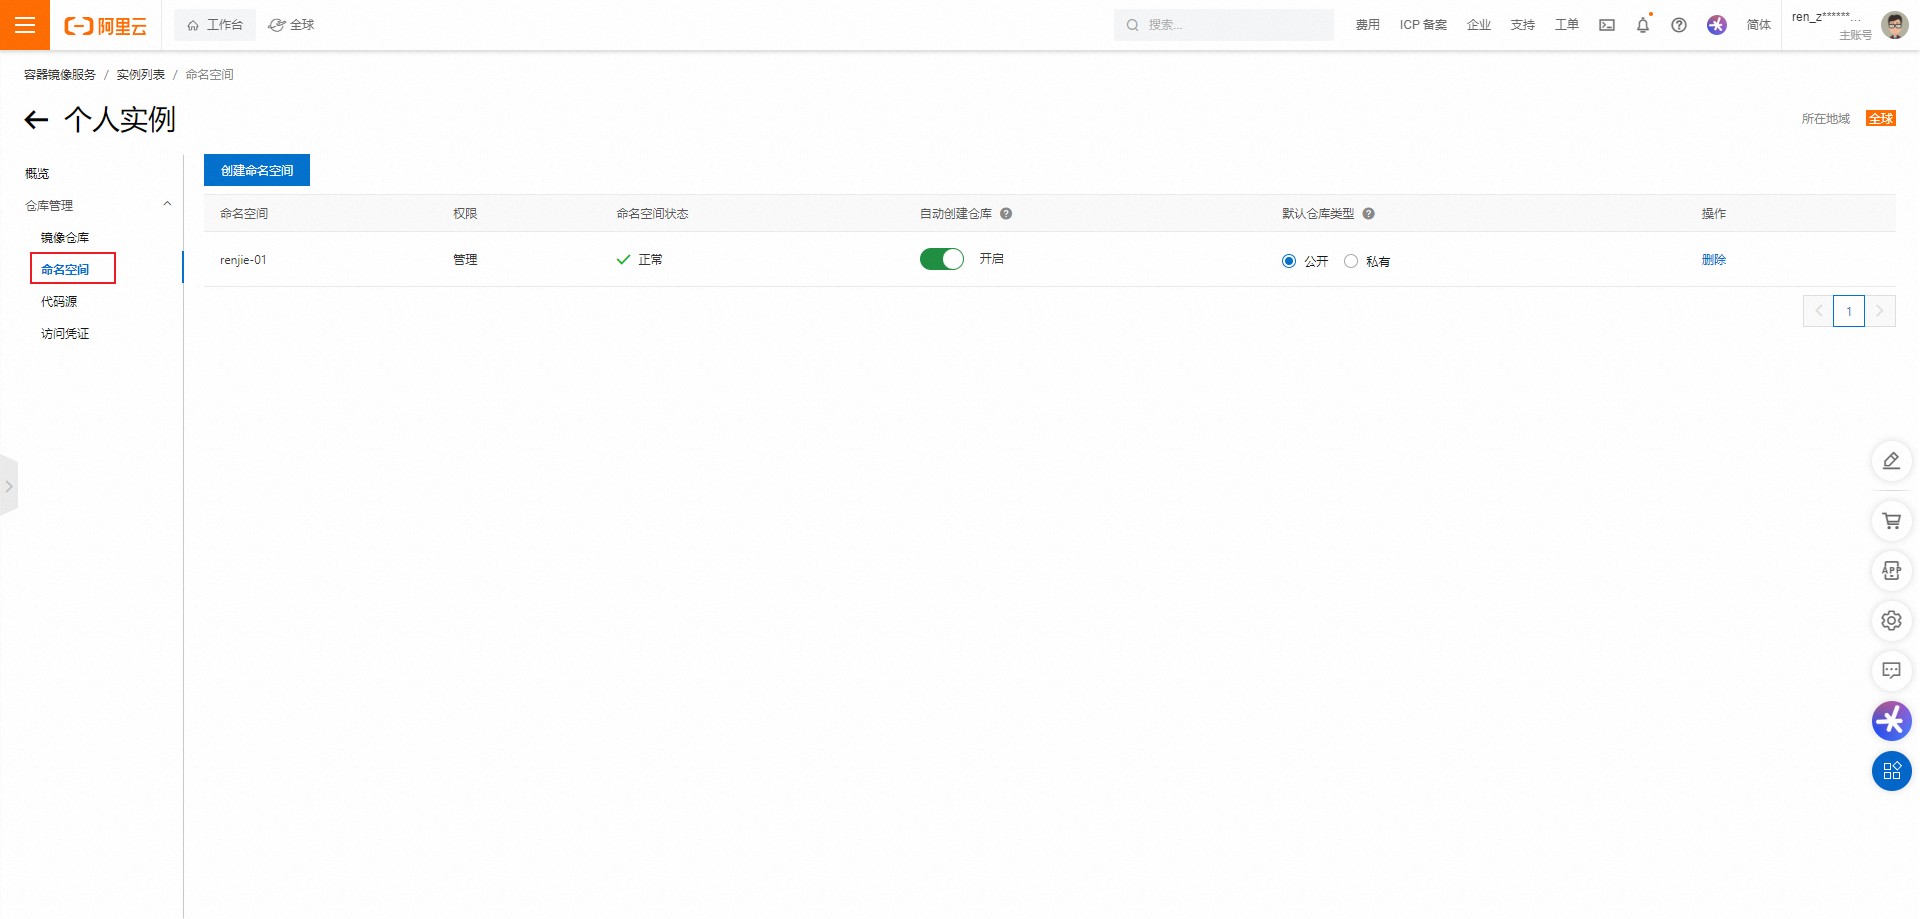Open 镜像仓库 in the sidebar
Viewport: 1920px width, 919px height.
point(65,238)
